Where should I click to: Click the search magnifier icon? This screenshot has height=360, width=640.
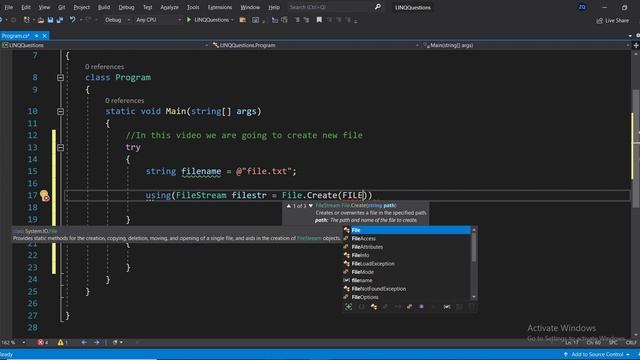tap(378, 7)
